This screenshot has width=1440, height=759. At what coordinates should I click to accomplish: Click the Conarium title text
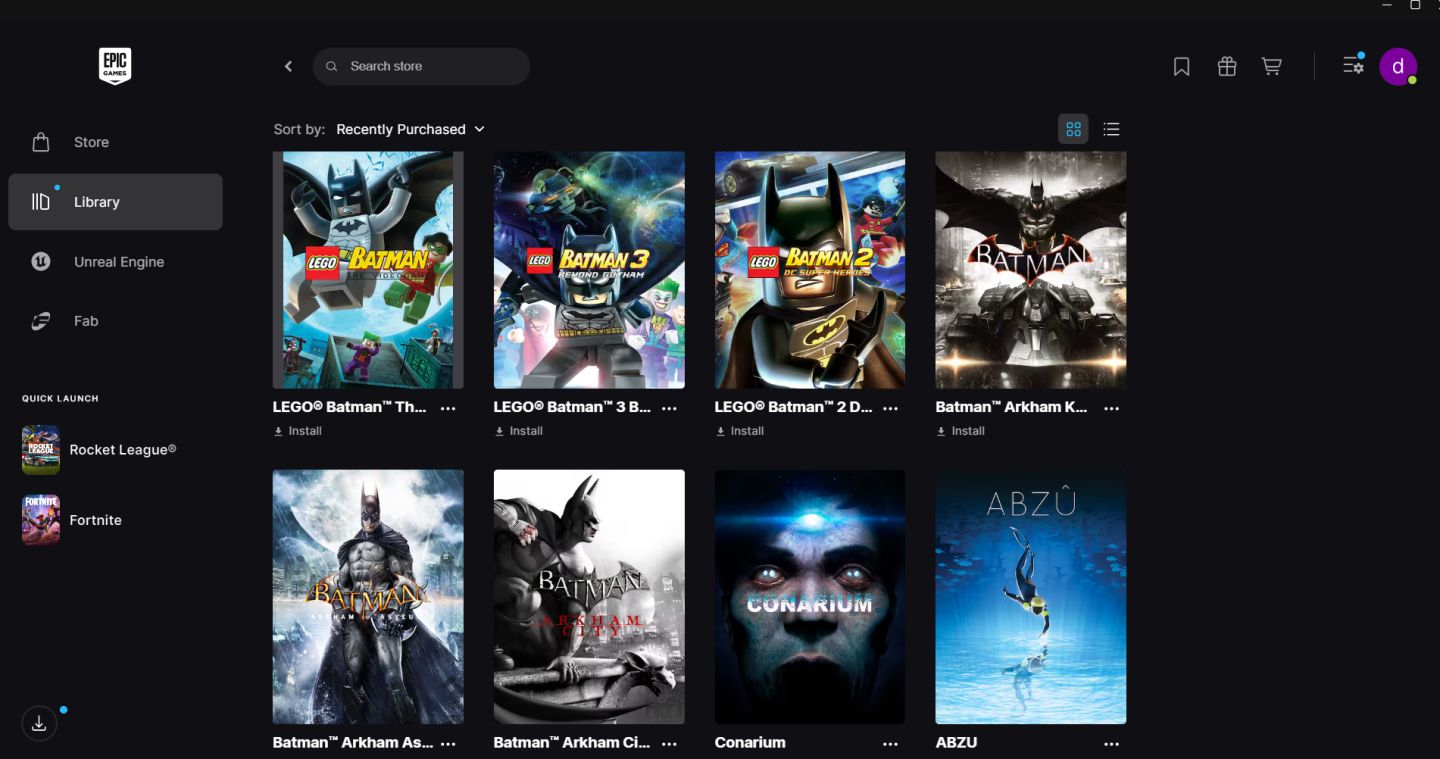pyautogui.click(x=750, y=743)
